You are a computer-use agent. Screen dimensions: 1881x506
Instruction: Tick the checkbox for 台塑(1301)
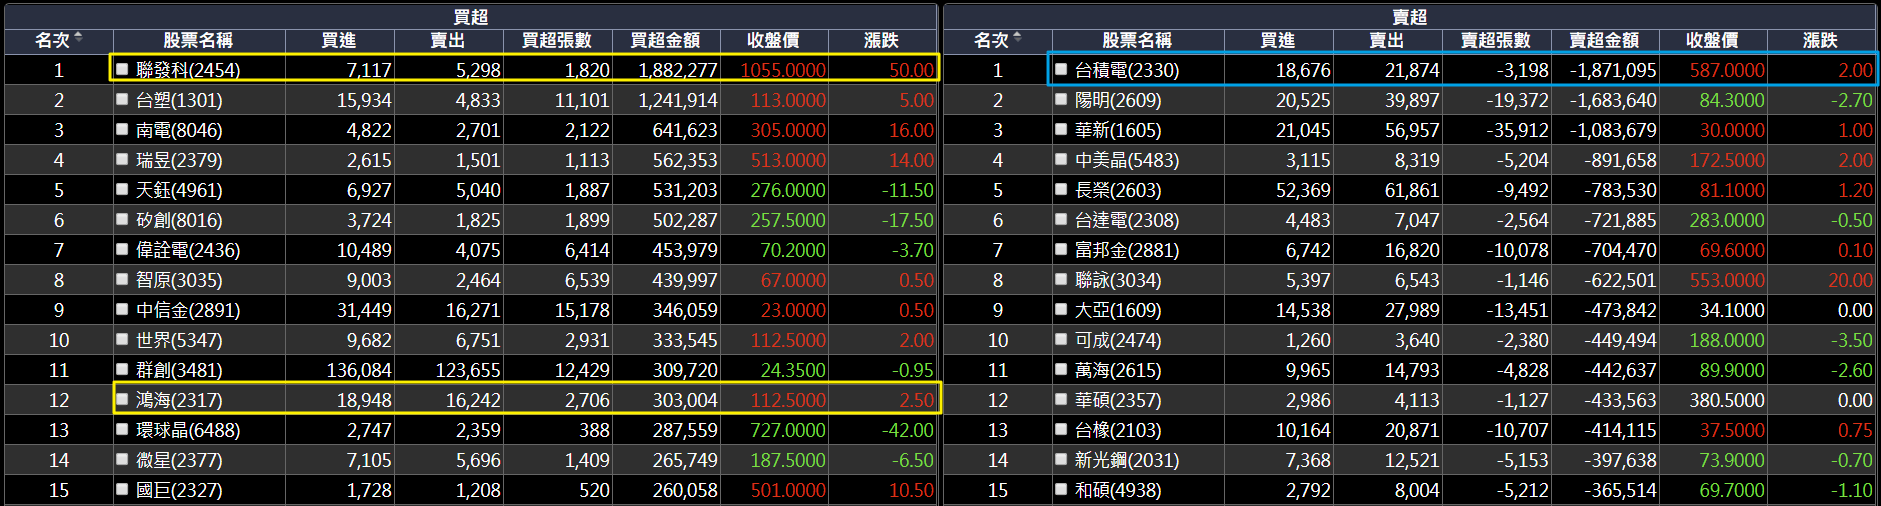pos(122,99)
